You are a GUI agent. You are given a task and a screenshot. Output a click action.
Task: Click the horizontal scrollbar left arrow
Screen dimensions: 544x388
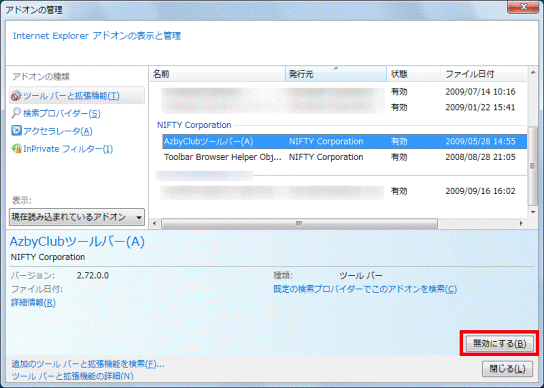pos(155,223)
